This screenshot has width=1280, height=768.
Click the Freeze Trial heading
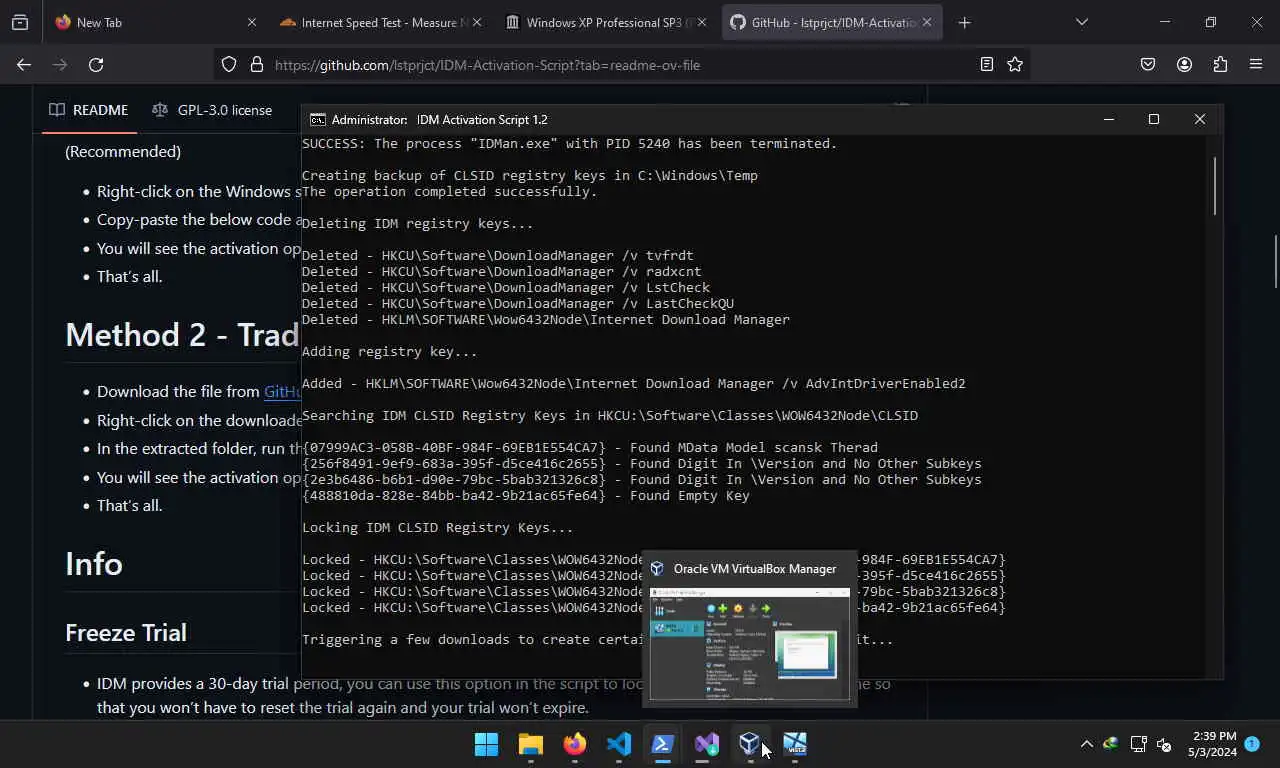tap(126, 633)
